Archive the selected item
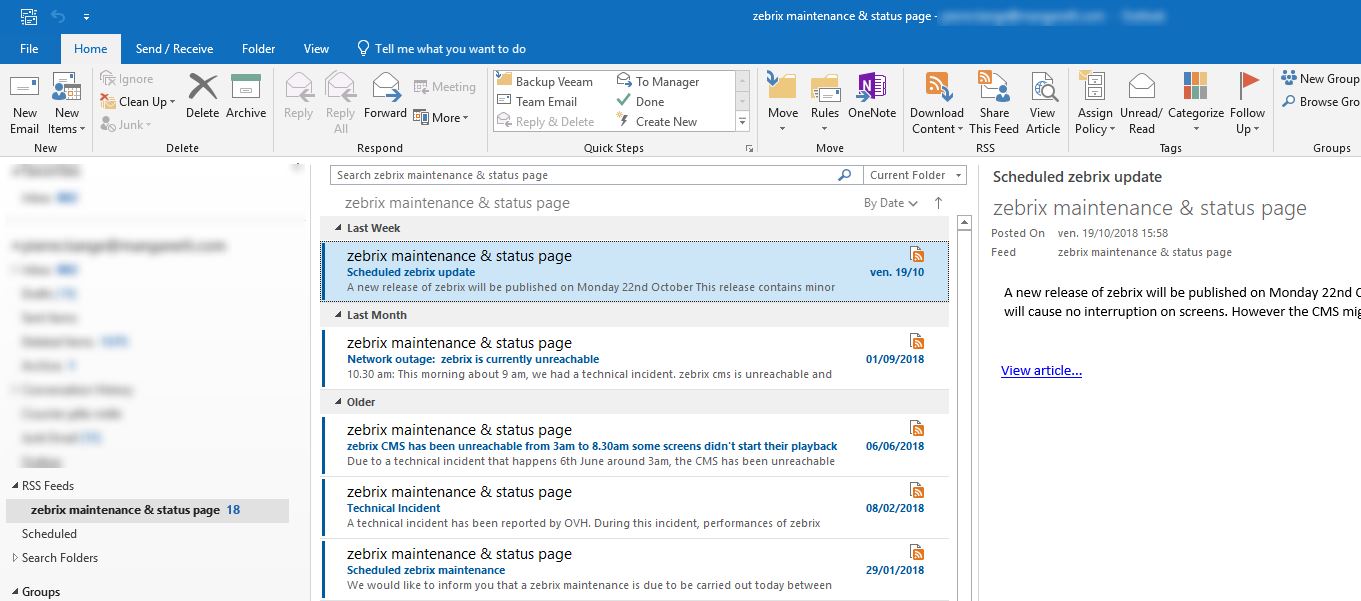The height and width of the screenshot is (601, 1361). click(246, 97)
